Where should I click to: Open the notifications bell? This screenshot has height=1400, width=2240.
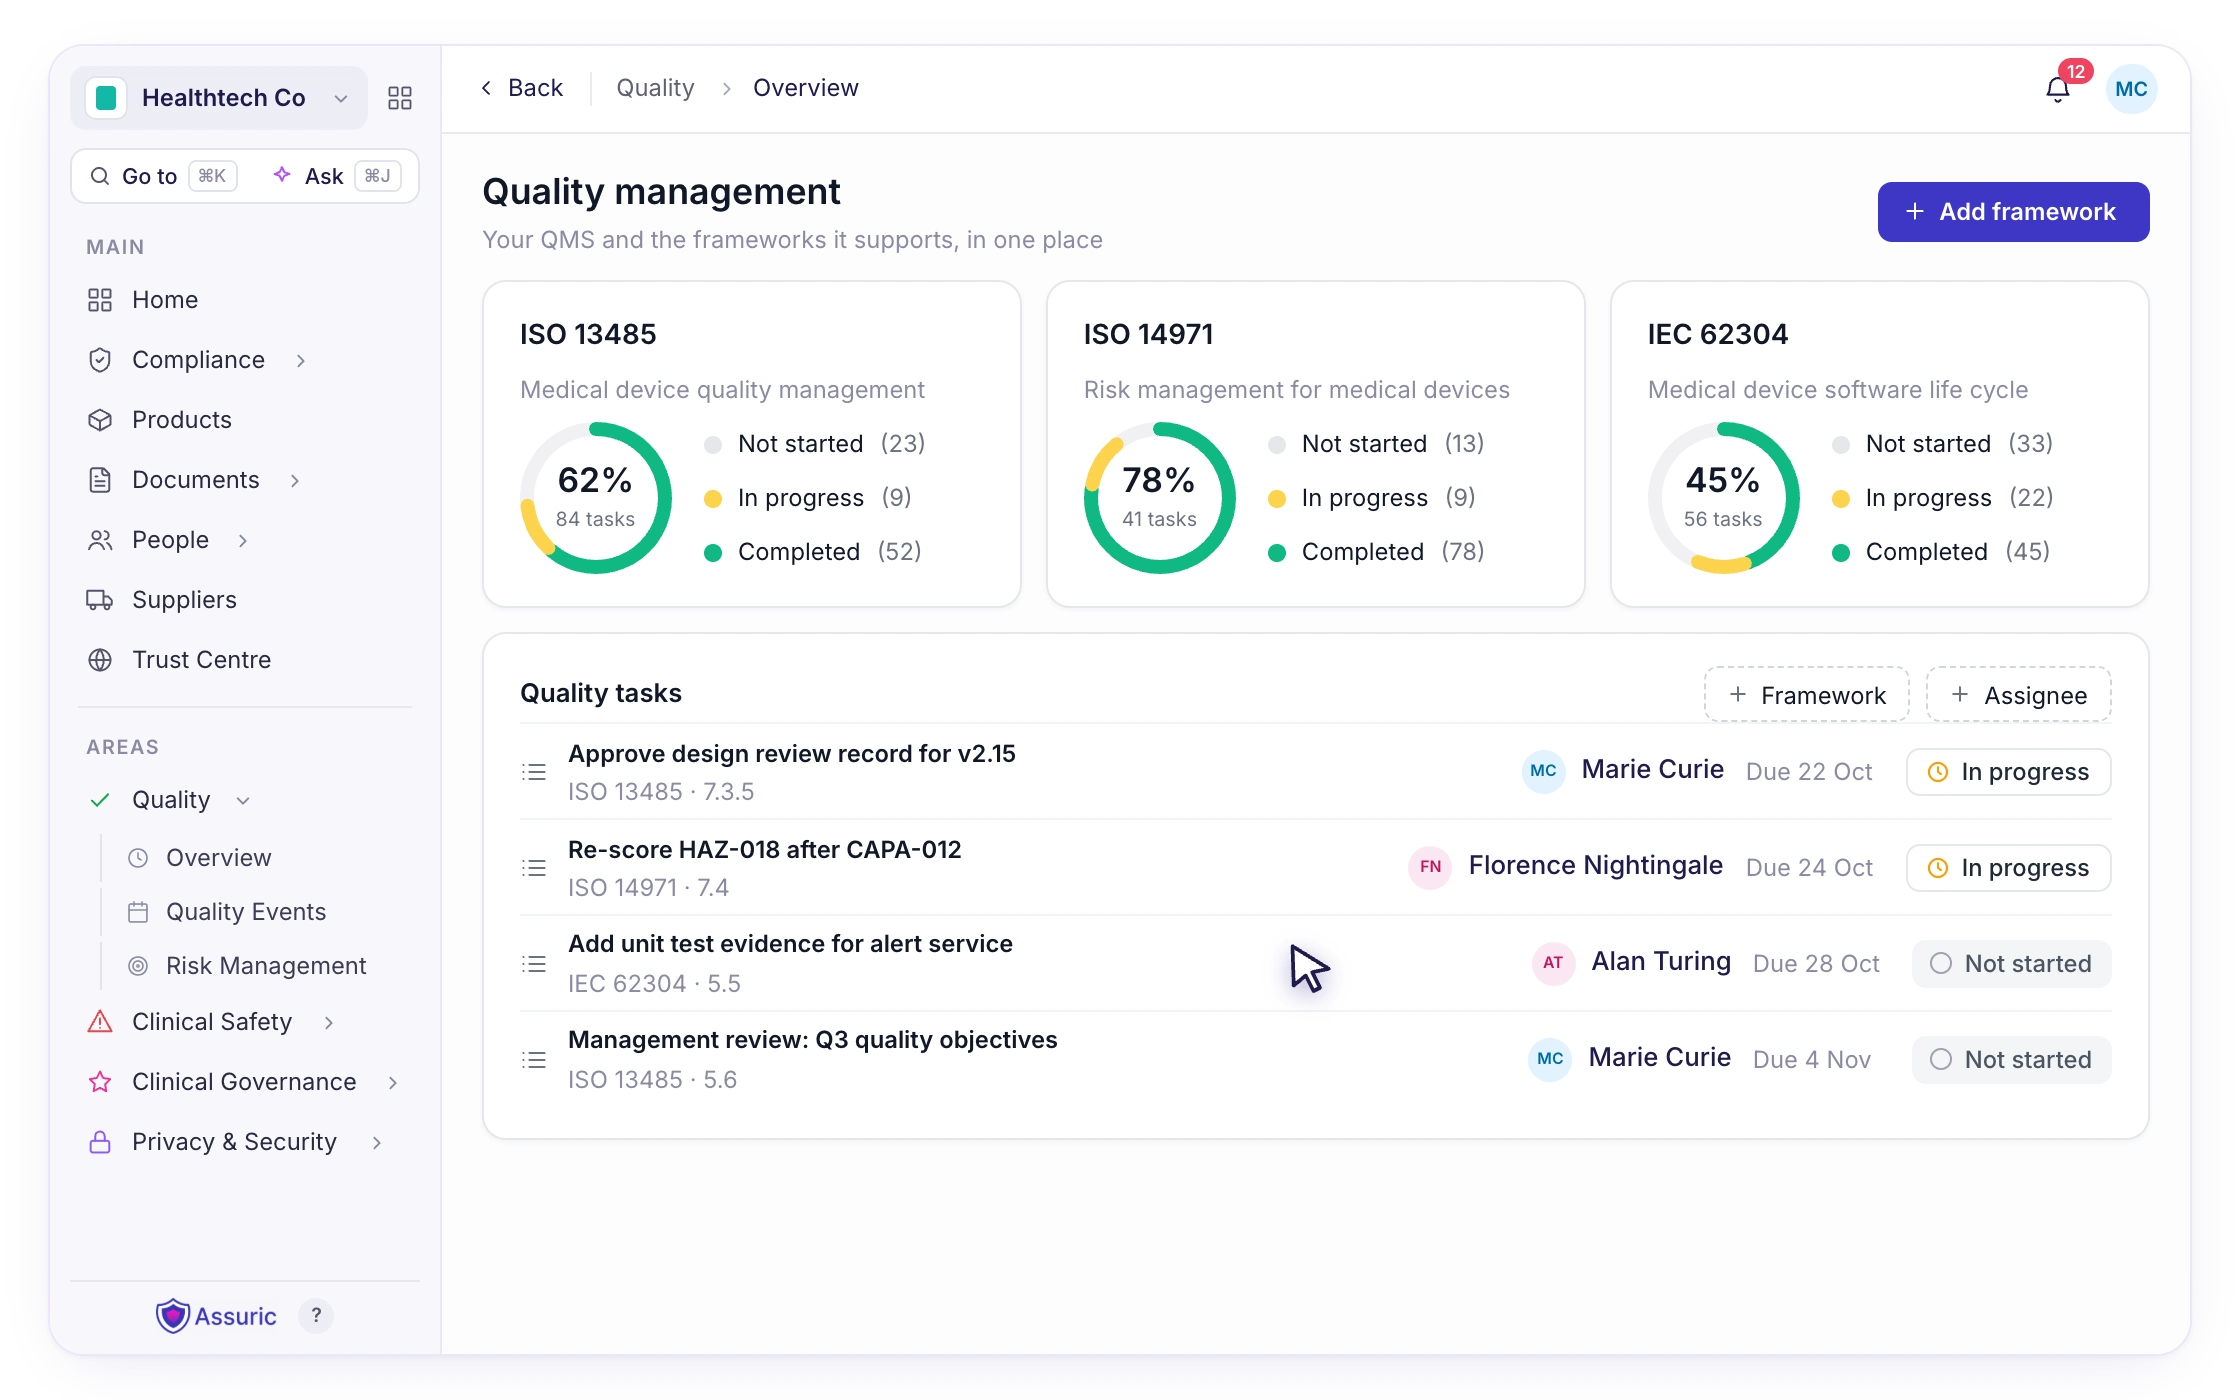(2057, 89)
